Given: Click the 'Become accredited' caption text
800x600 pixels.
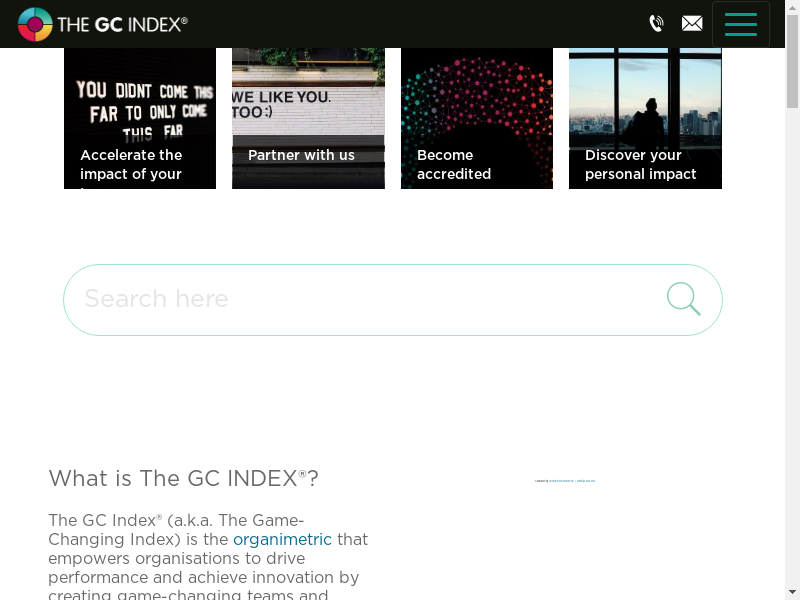Looking at the screenshot, I should 454,164.
